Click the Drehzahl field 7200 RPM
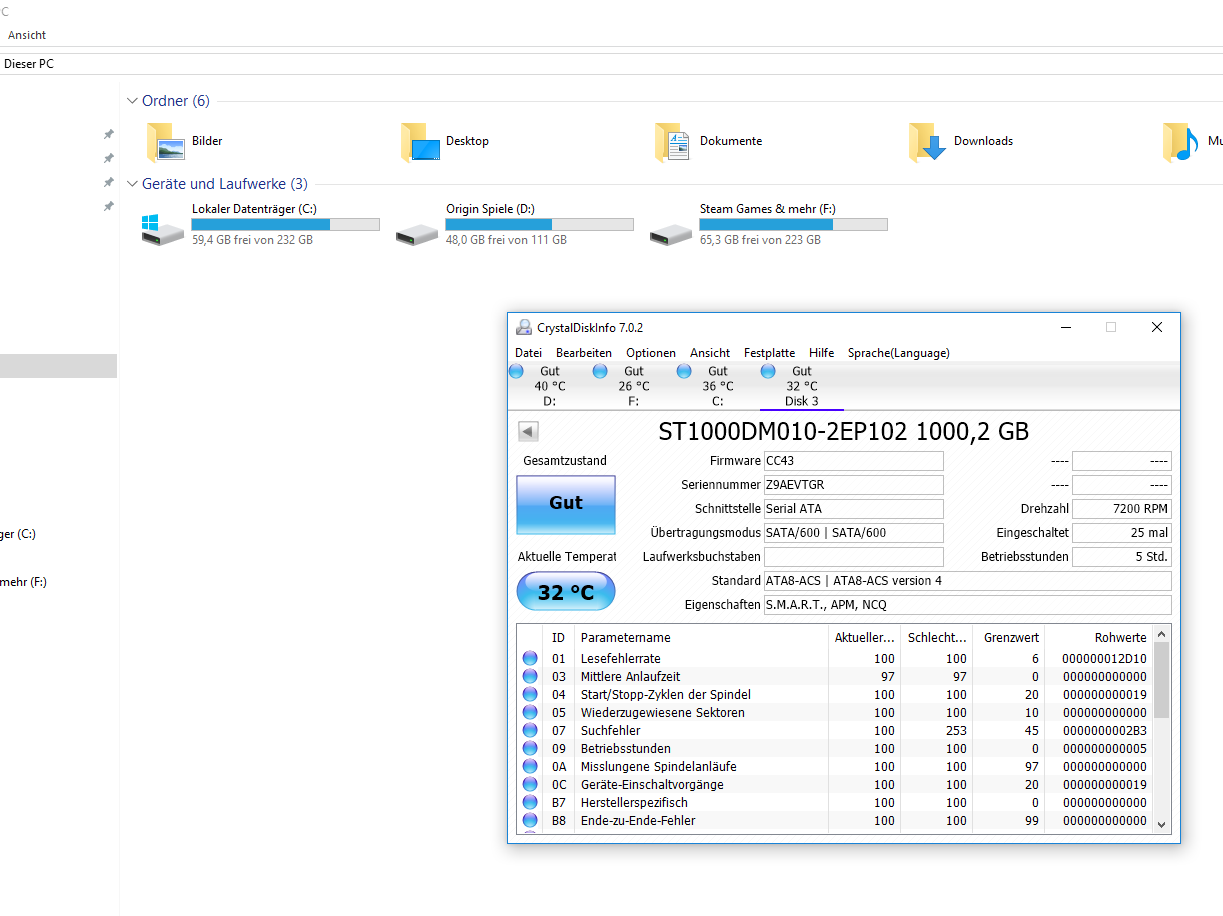Screen dimensions: 1223x916 point(1121,509)
